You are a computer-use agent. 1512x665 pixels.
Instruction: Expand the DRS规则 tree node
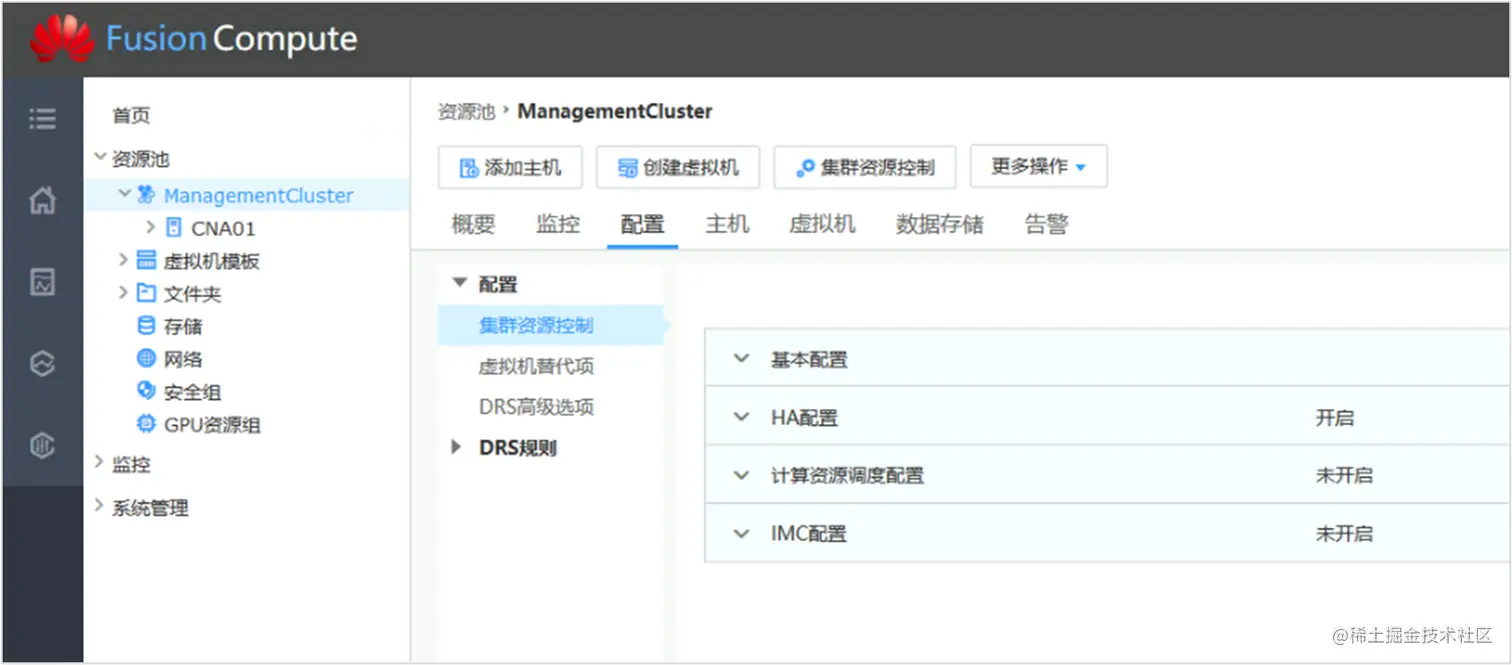pyautogui.click(x=455, y=447)
